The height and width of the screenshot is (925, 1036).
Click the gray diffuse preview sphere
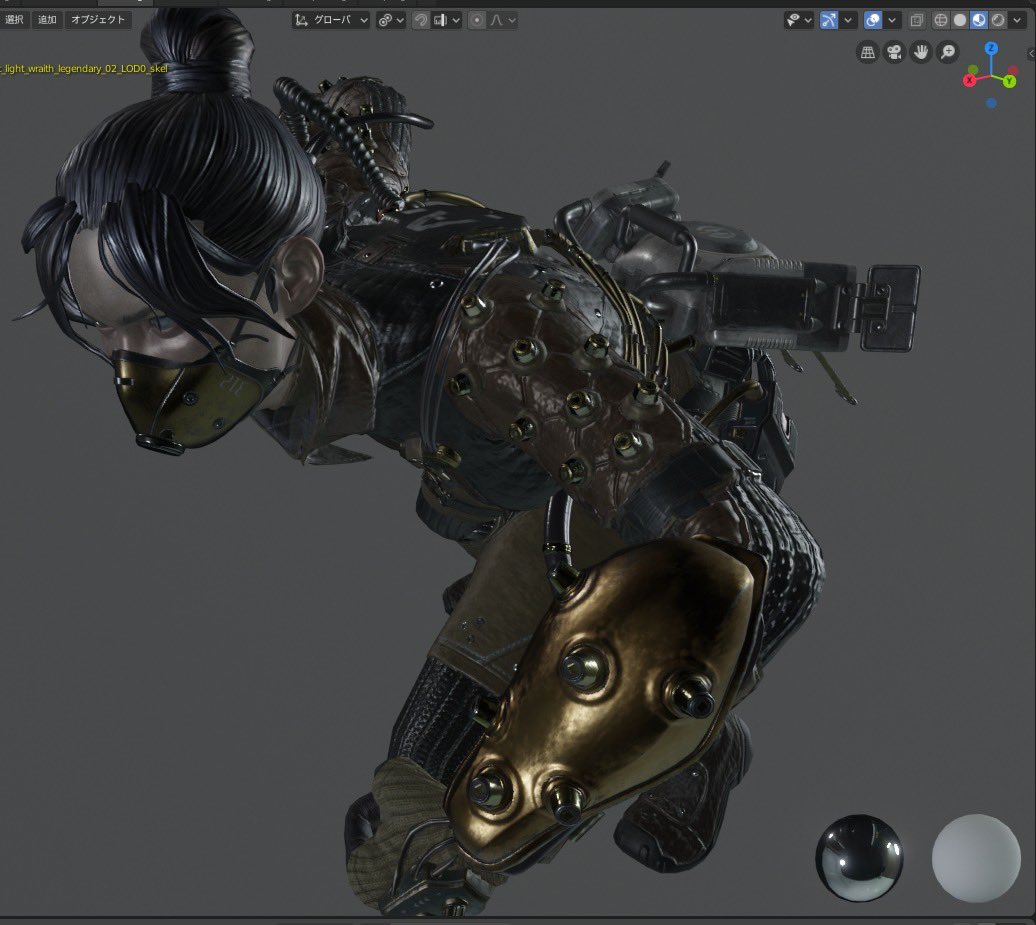pos(976,858)
